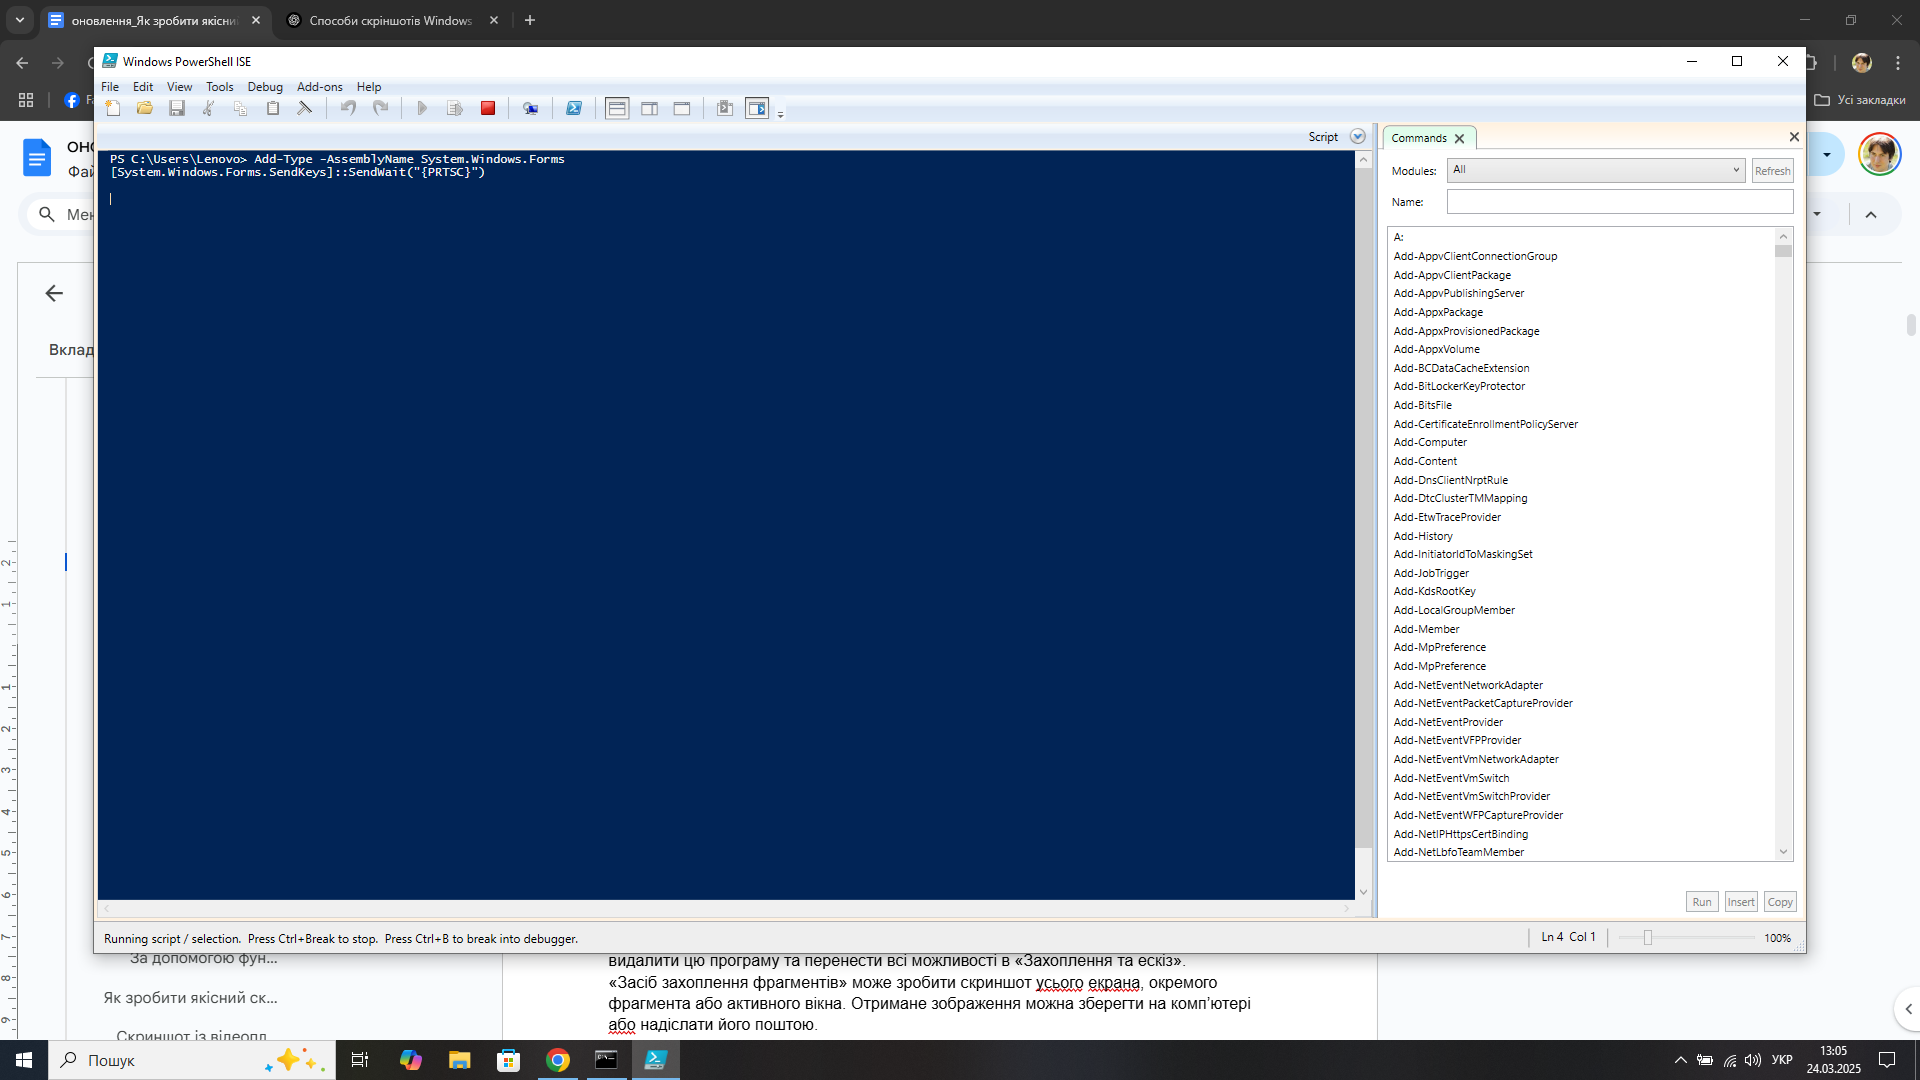Select Add-KdsRootKey in the command list
1920x1080 pixels.
1434,591
